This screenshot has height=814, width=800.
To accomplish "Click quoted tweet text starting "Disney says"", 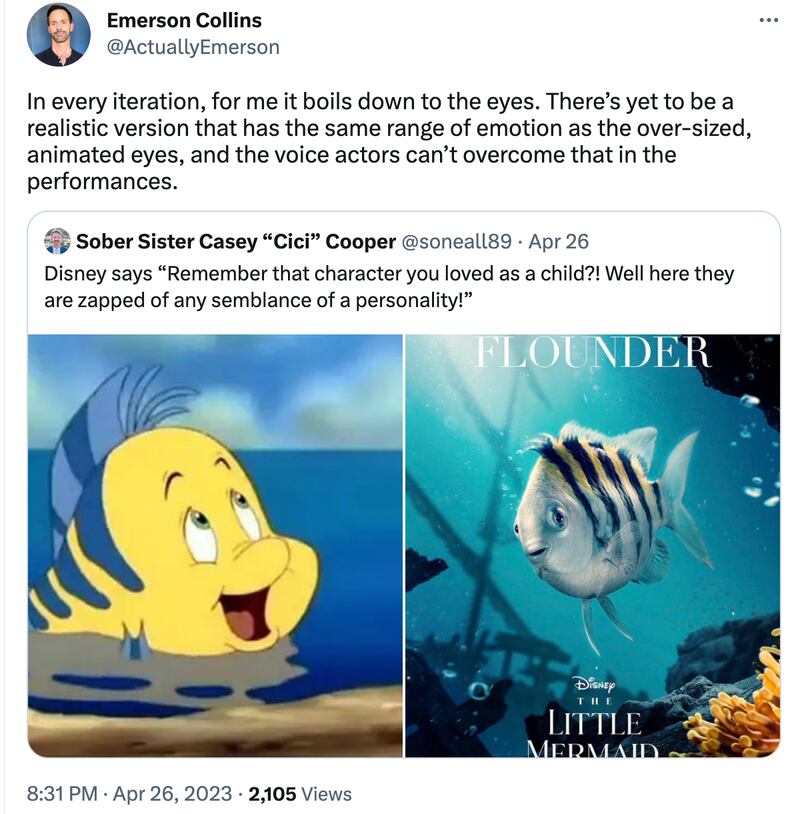I will 388,285.
